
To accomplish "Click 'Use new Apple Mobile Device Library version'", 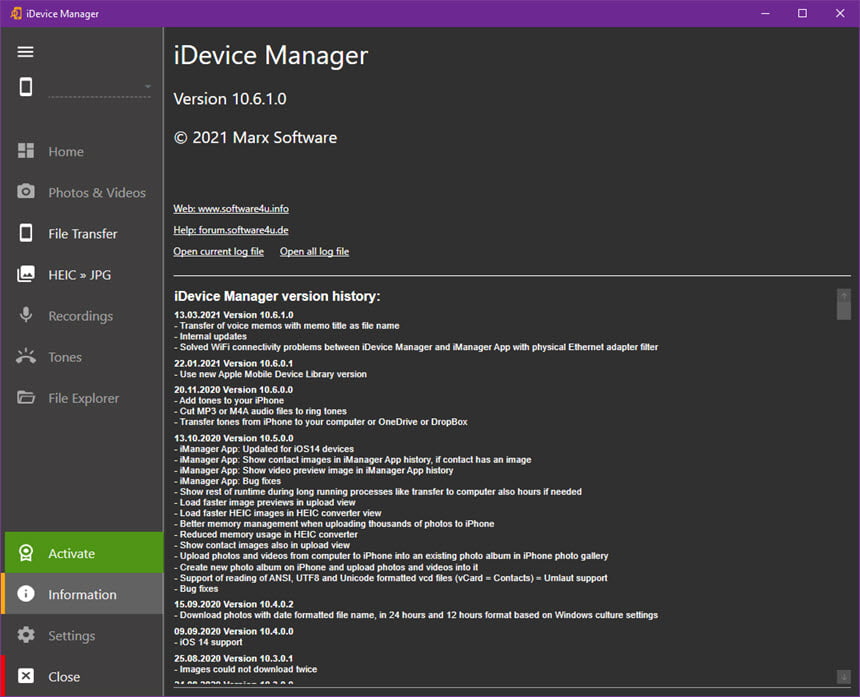I will pos(273,374).
